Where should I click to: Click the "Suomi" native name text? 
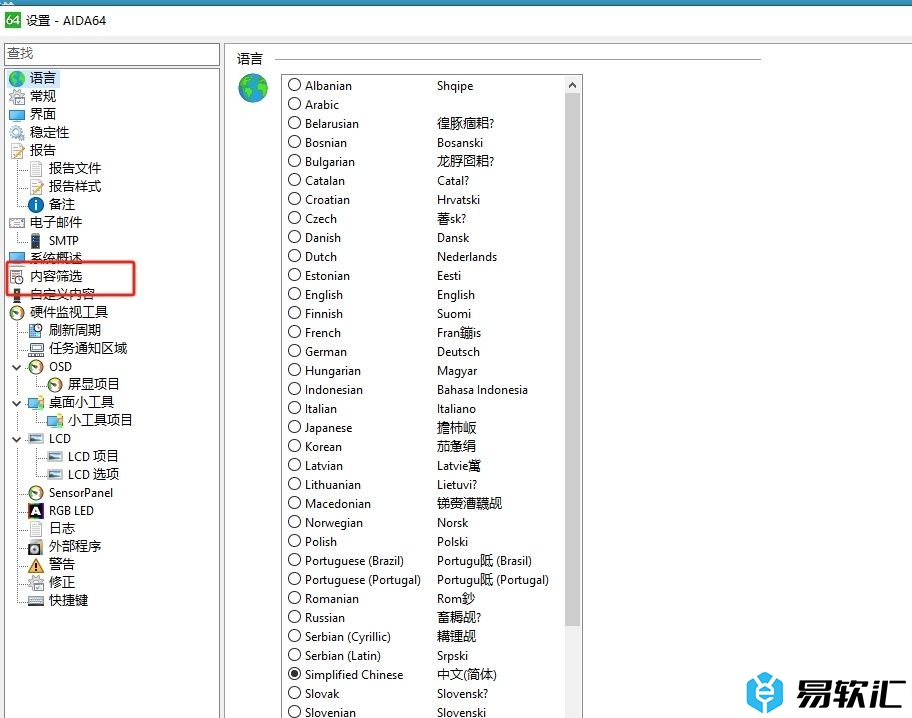pos(454,314)
